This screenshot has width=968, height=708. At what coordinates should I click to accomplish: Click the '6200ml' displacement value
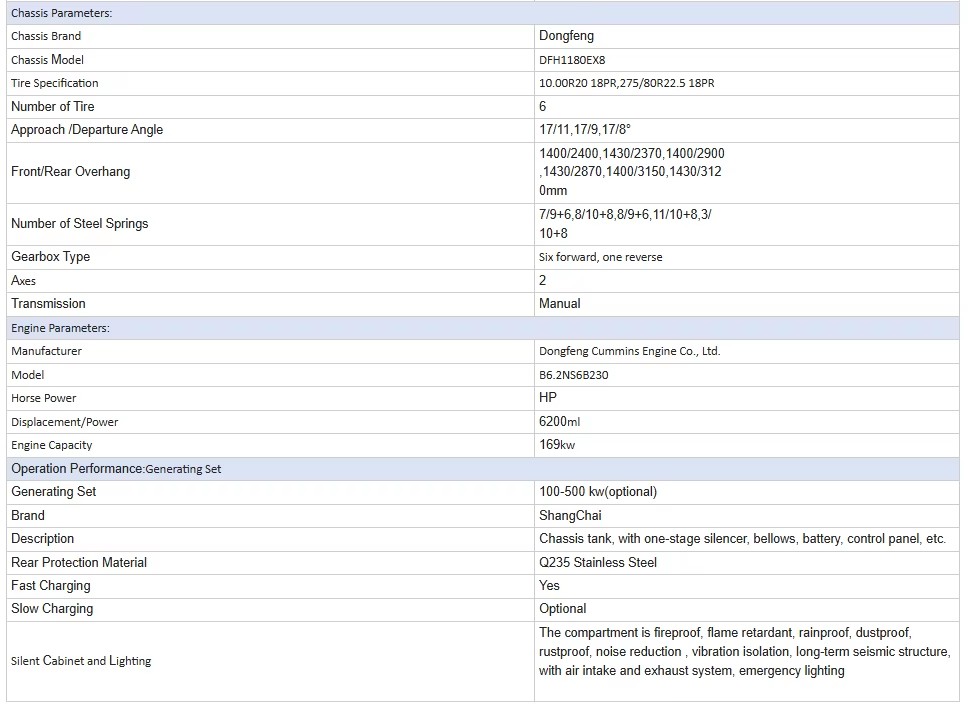click(559, 422)
